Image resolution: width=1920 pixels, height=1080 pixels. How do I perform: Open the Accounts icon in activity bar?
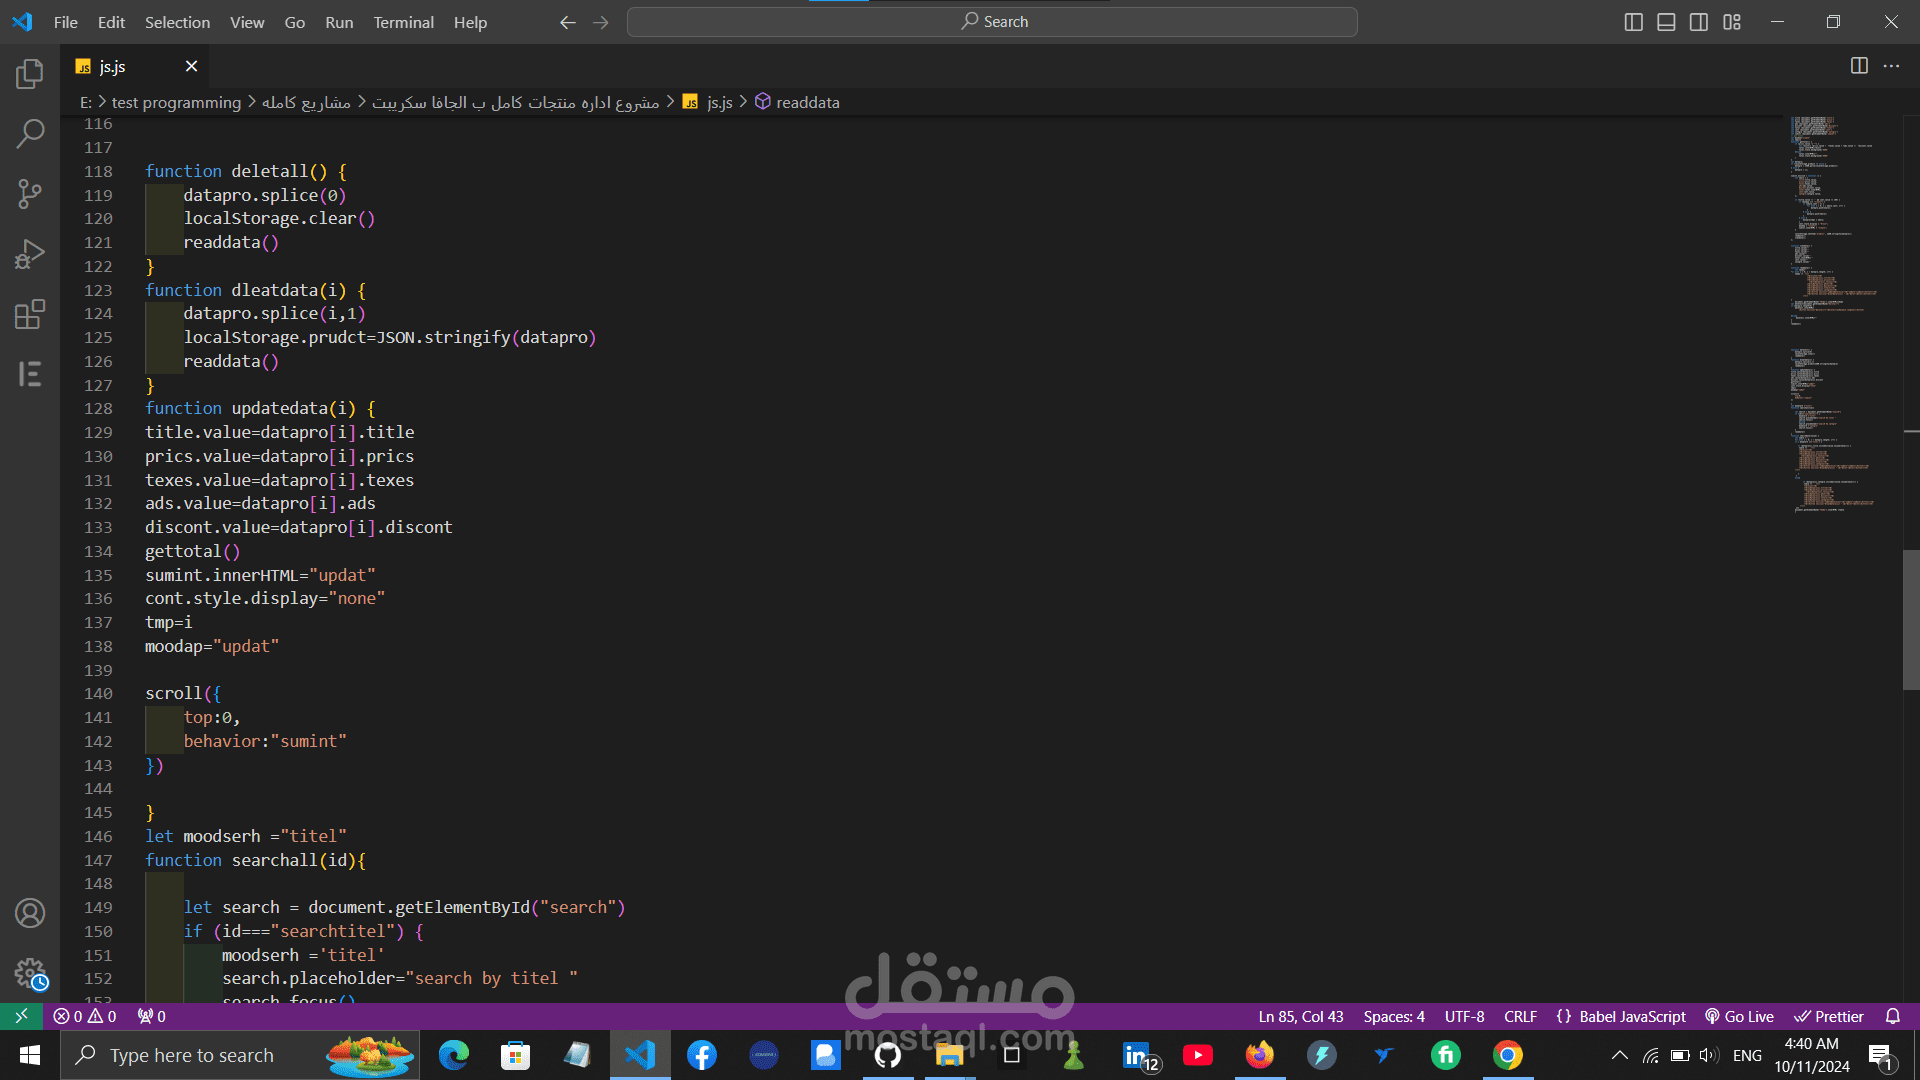[30, 913]
